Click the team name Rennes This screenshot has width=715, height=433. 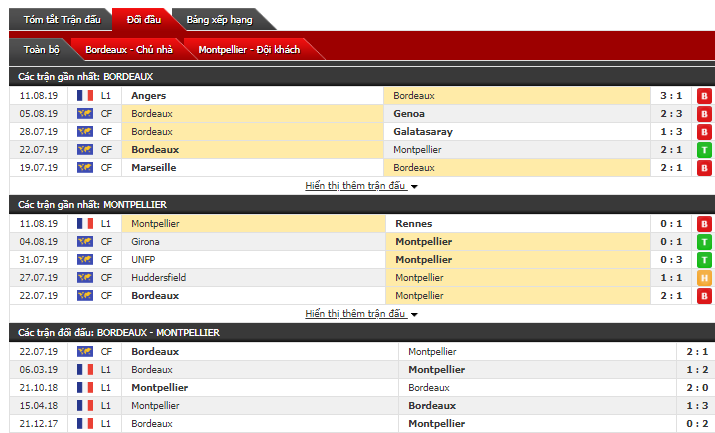click(x=414, y=224)
